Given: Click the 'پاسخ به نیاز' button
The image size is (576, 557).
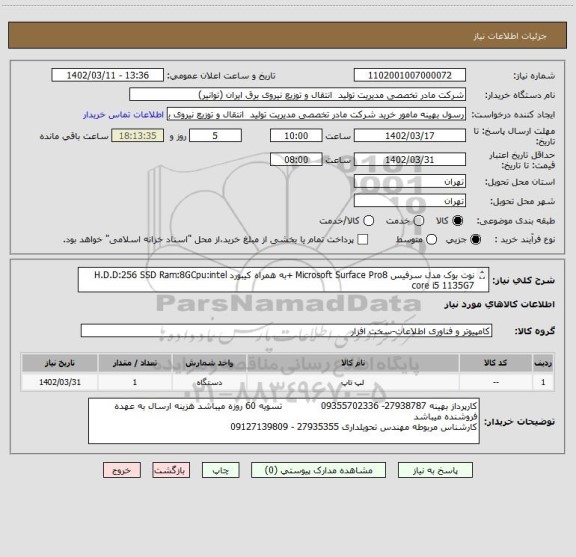Looking at the screenshot, I should click(x=435, y=470).
